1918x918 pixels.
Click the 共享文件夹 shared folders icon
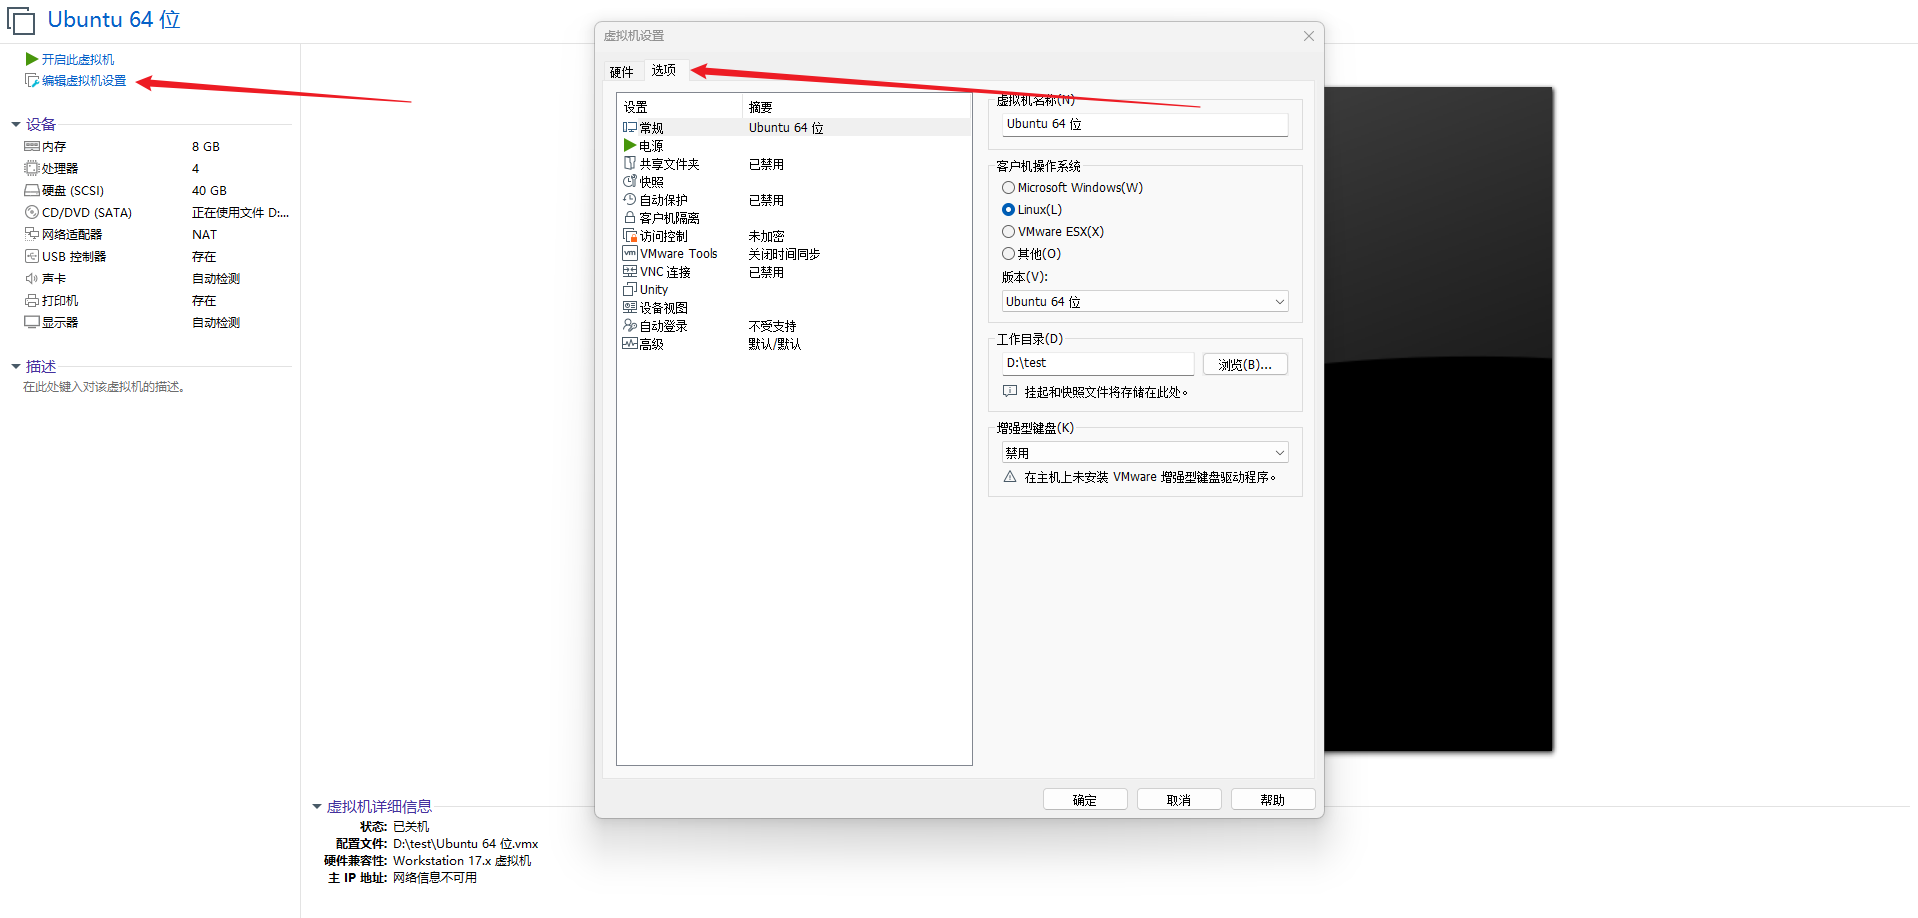click(630, 163)
